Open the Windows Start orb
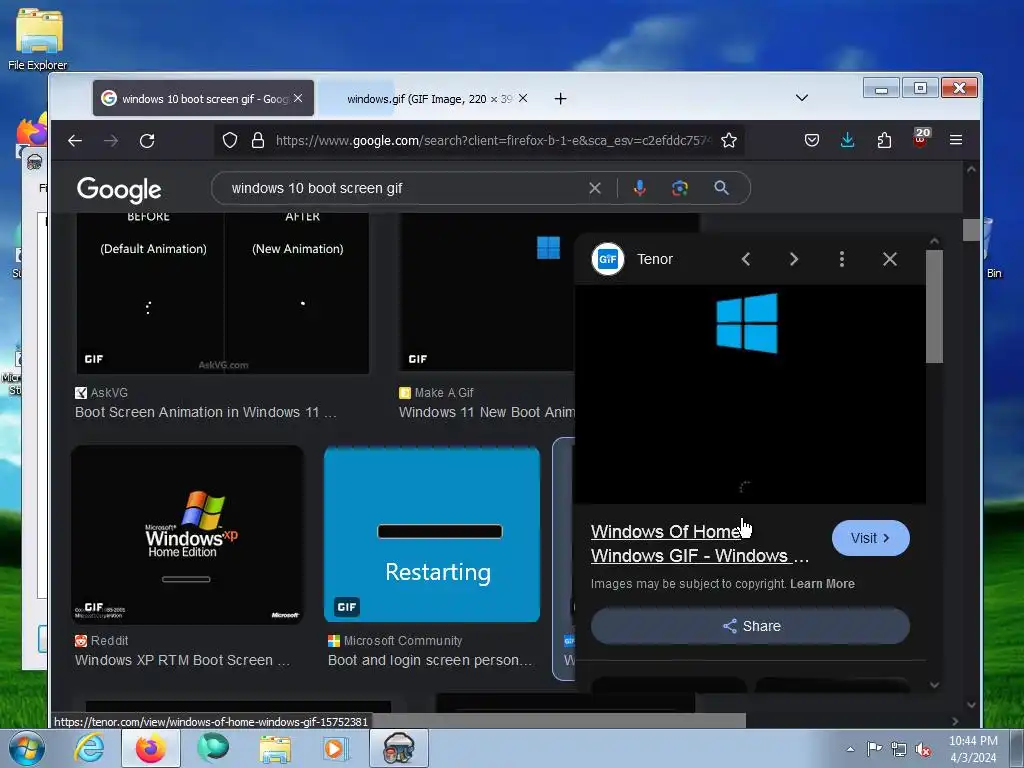The image size is (1024, 768). (26, 748)
